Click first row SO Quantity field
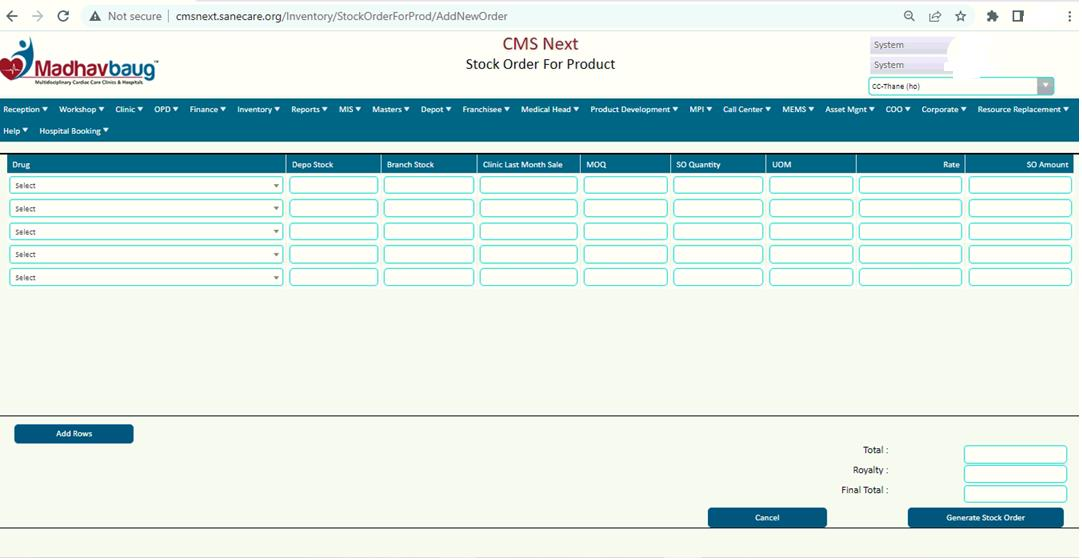Image resolution: width=1082 pixels, height=560 pixels. (x=718, y=185)
